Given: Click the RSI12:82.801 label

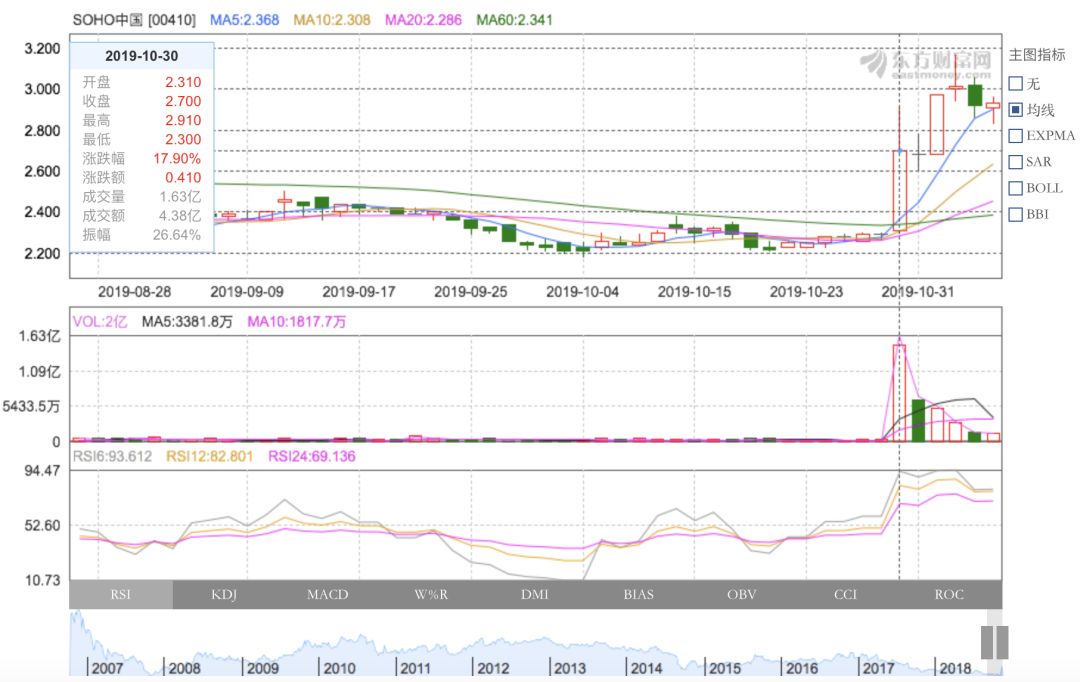Looking at the screenshot, I should pos(209,456).
